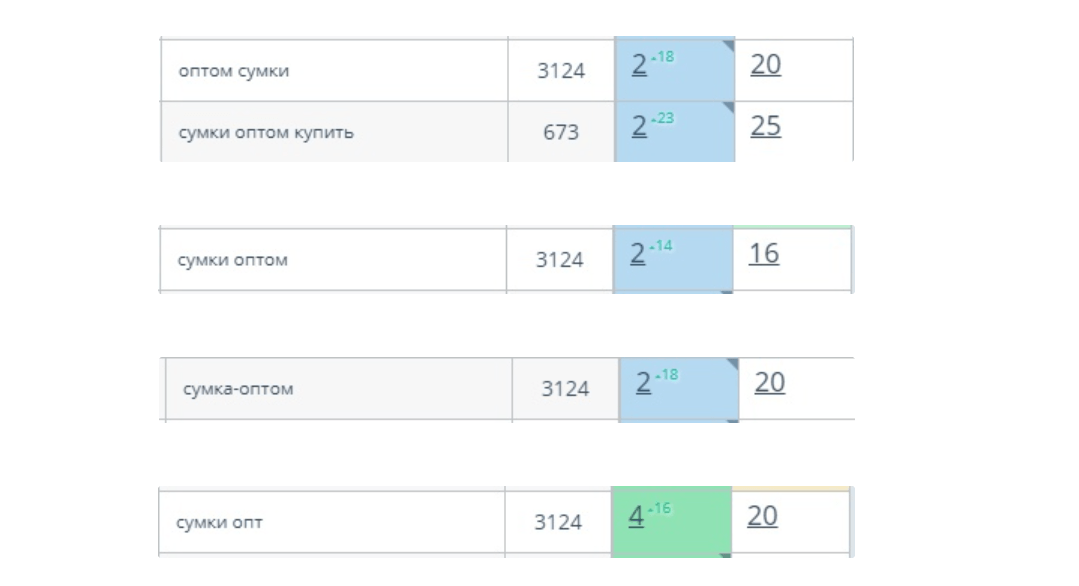This screenshot has height=586, width=1079.
Task: Open the 25 link for сумки оптом купить
Action: coord(765,127)
